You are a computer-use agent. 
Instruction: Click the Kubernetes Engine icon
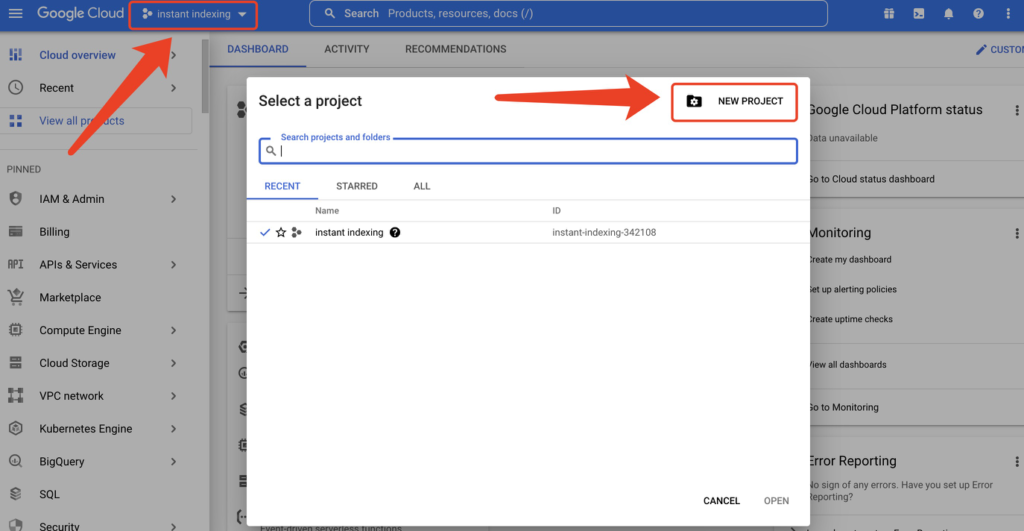(x=16, y=428)
